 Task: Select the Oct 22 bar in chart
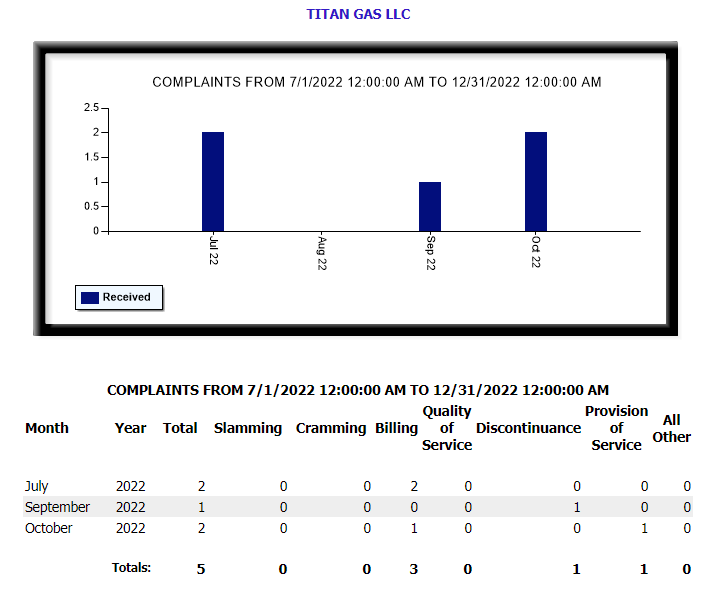[536, 181]
